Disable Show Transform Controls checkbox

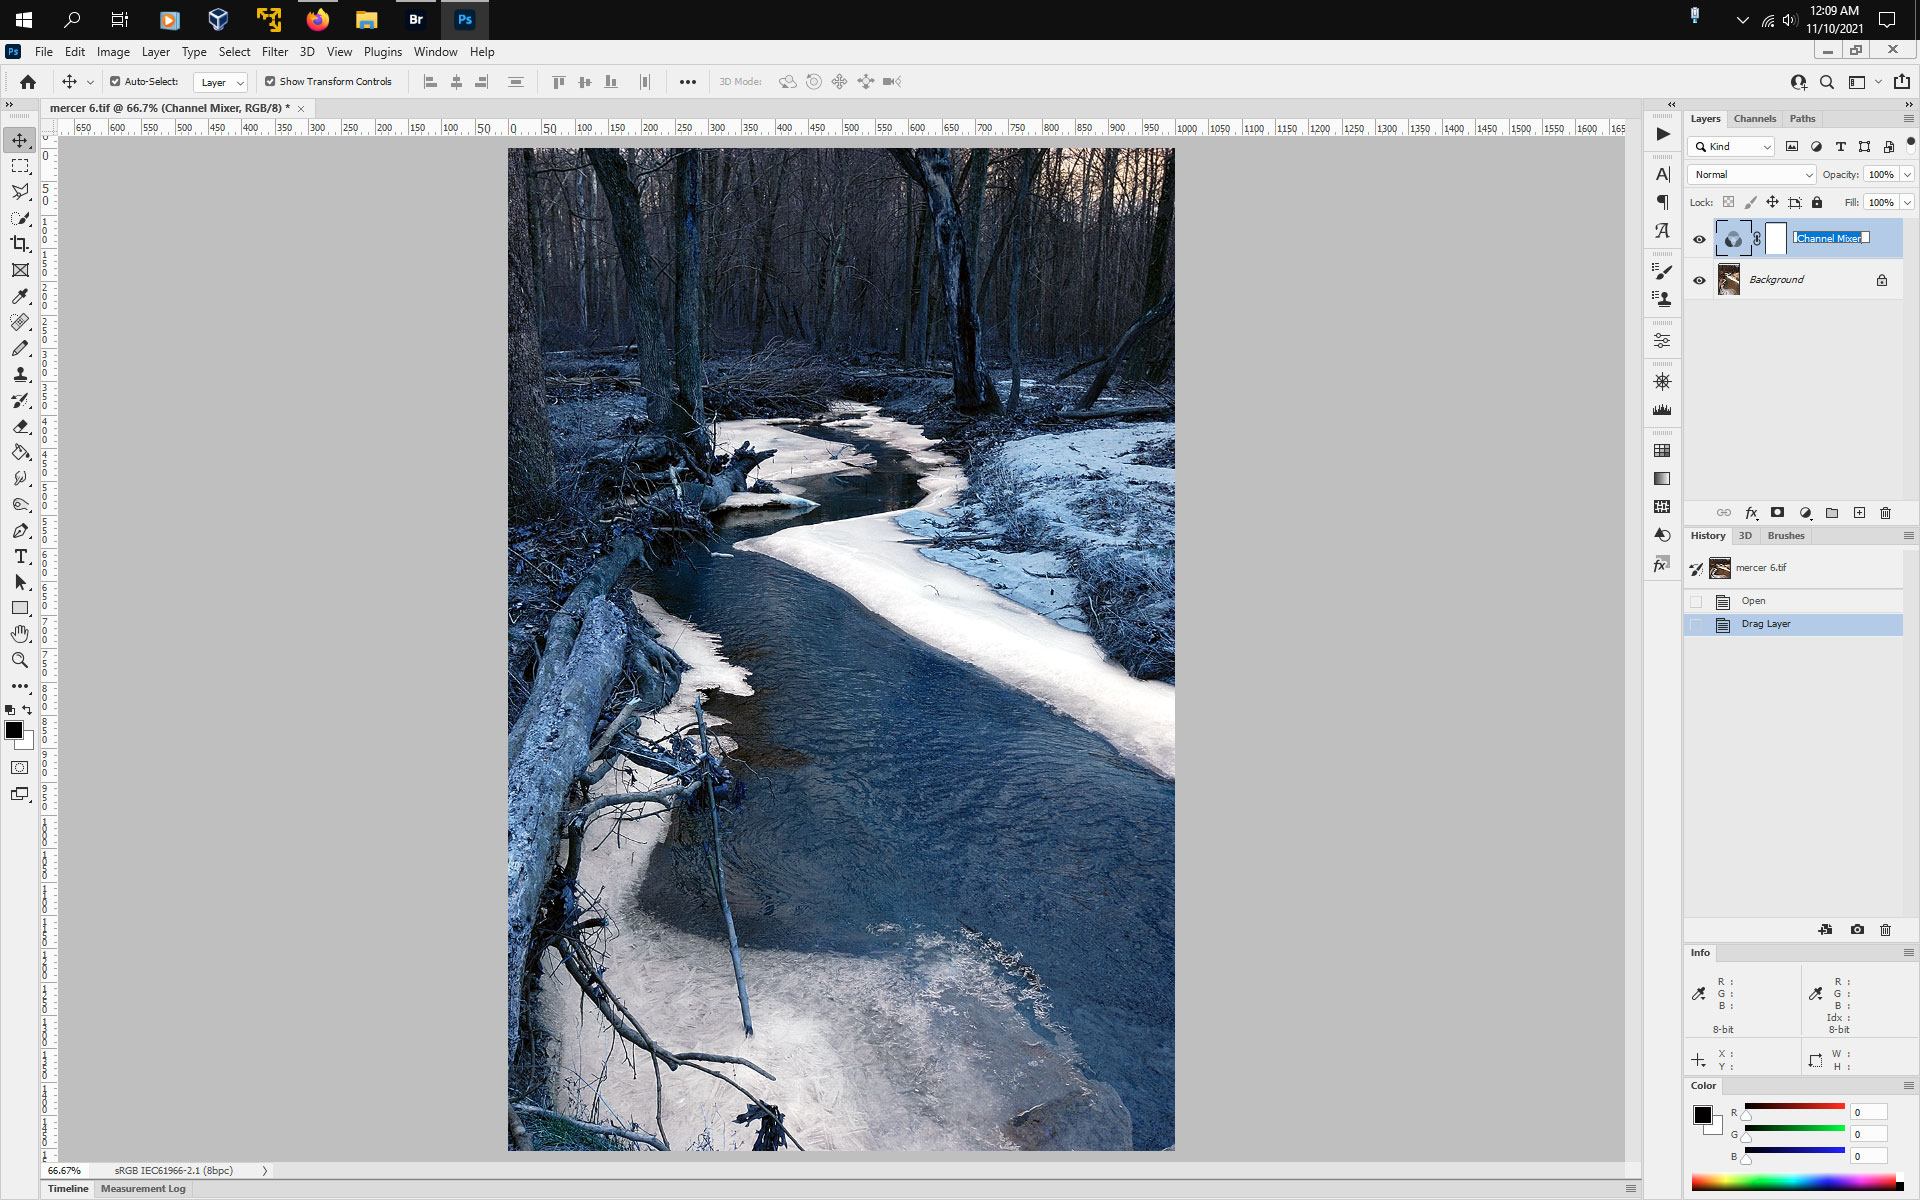pyautogui.click(x=270, y=82)
